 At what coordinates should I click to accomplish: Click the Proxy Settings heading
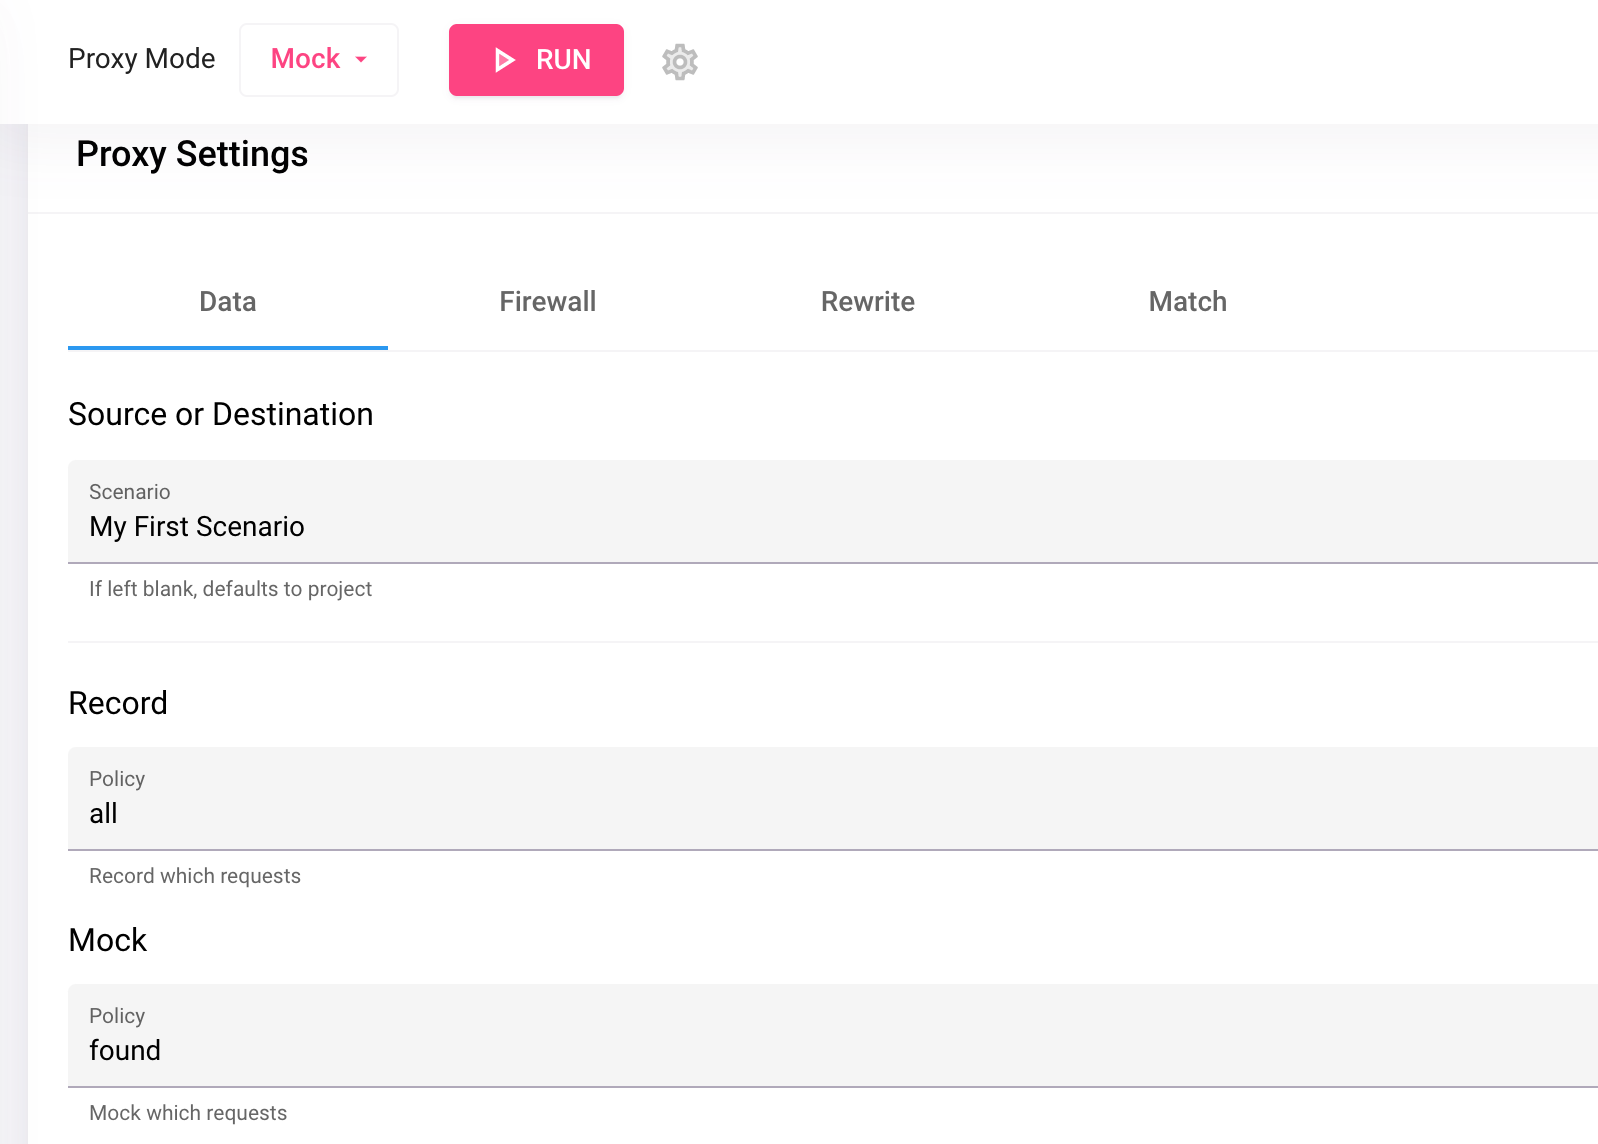pos(192,154)
